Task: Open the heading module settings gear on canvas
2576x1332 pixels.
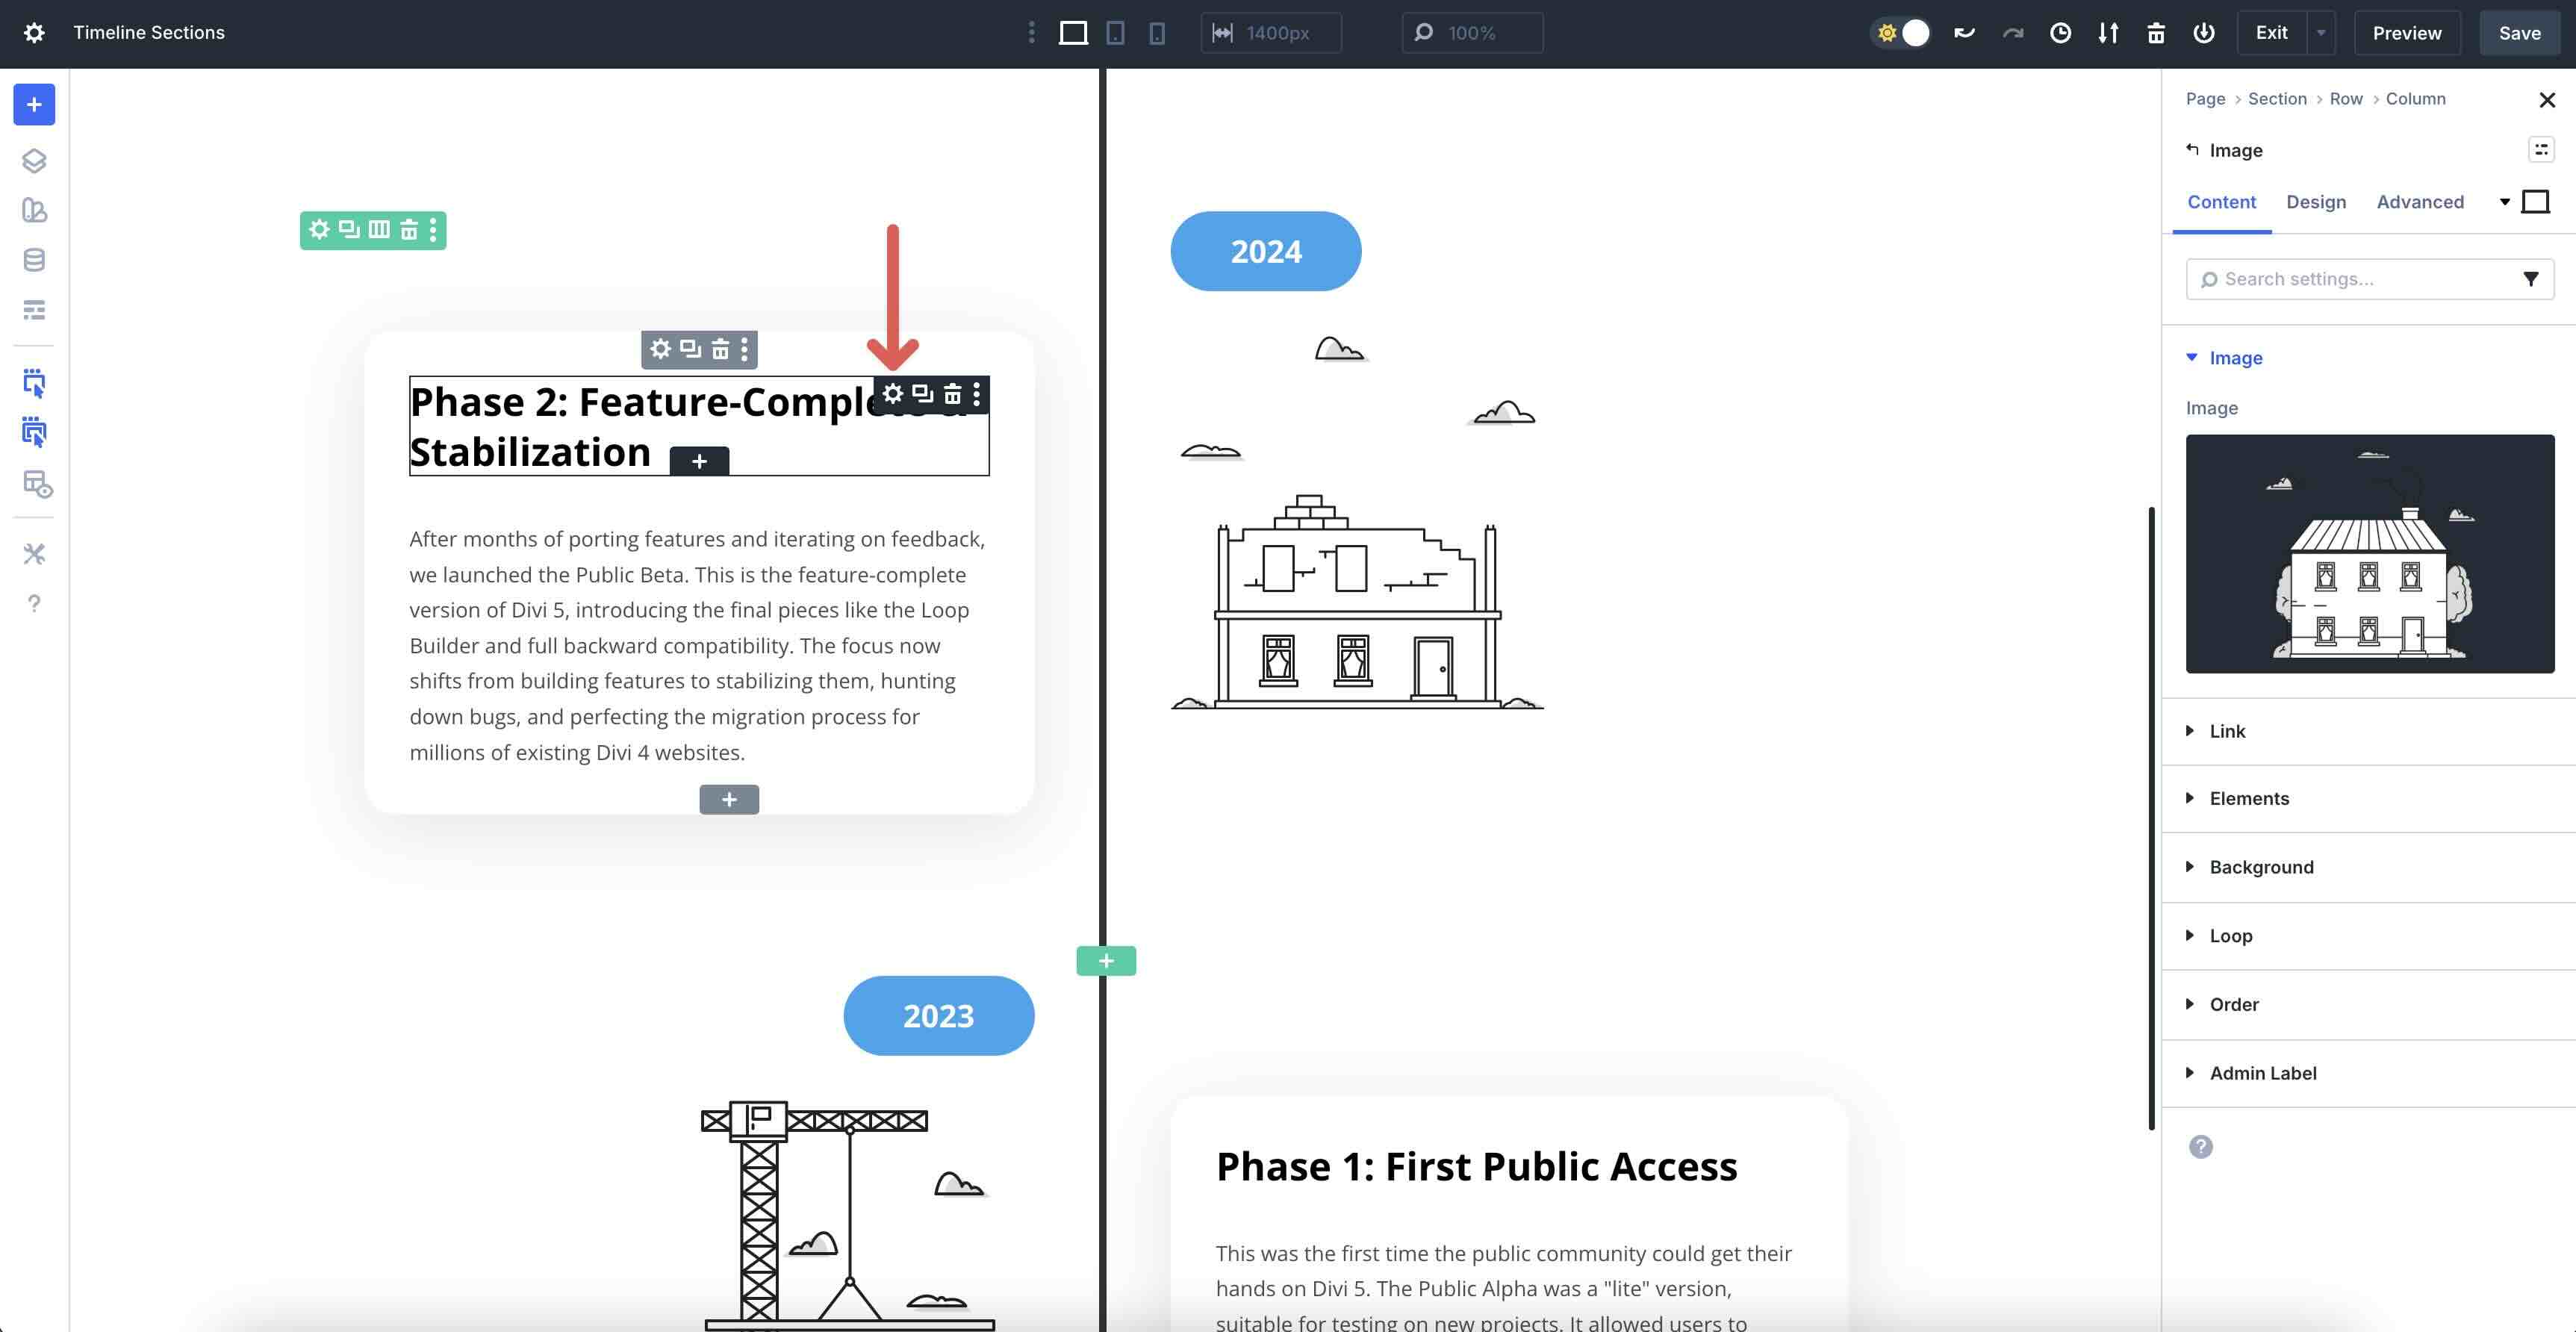Action: pos(893,393)
